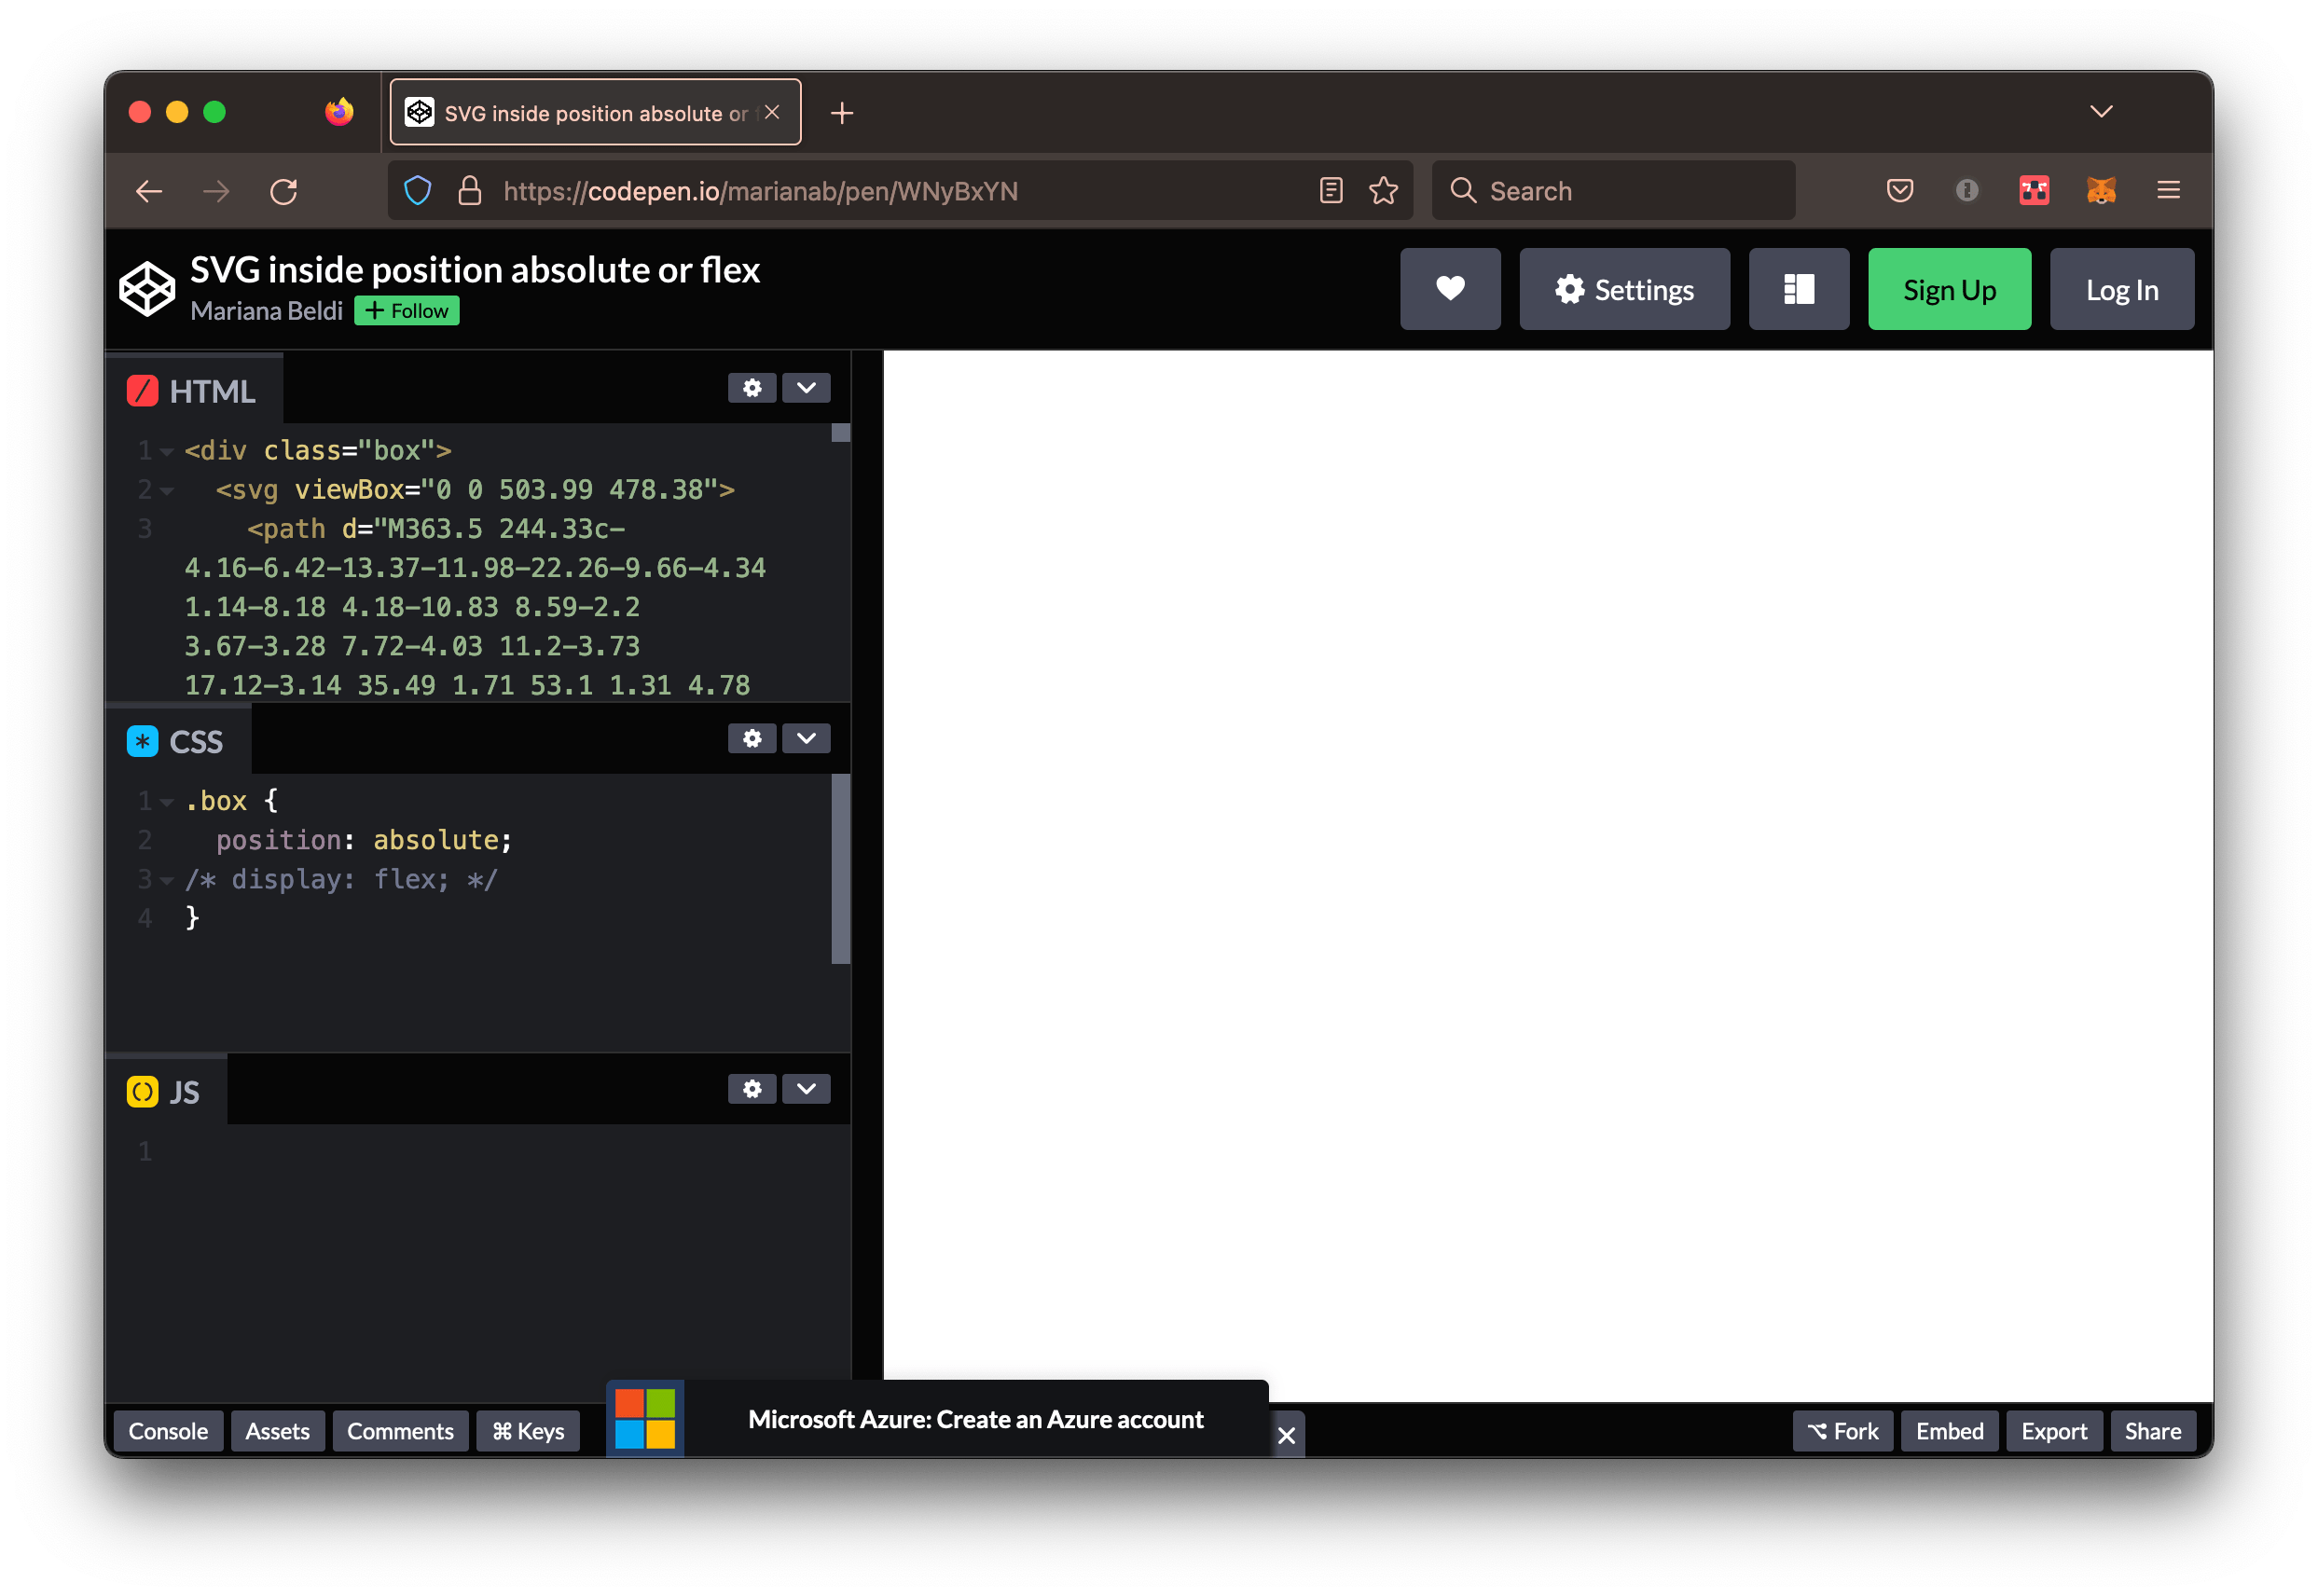Expand the HTML editor dropdown chevron
This screenshot has width=2318, height=1596.
click(x=806, y=388)
